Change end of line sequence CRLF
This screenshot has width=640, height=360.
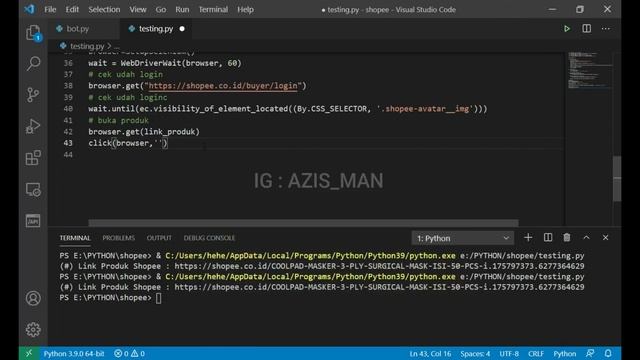pyautogui.click(x=536, y=353)
